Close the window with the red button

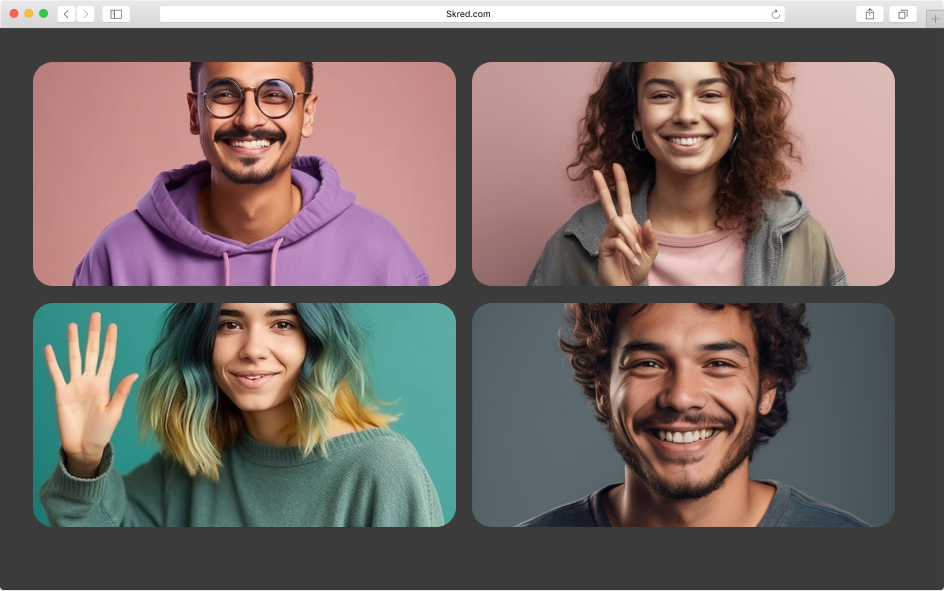[x=14, y=13]
